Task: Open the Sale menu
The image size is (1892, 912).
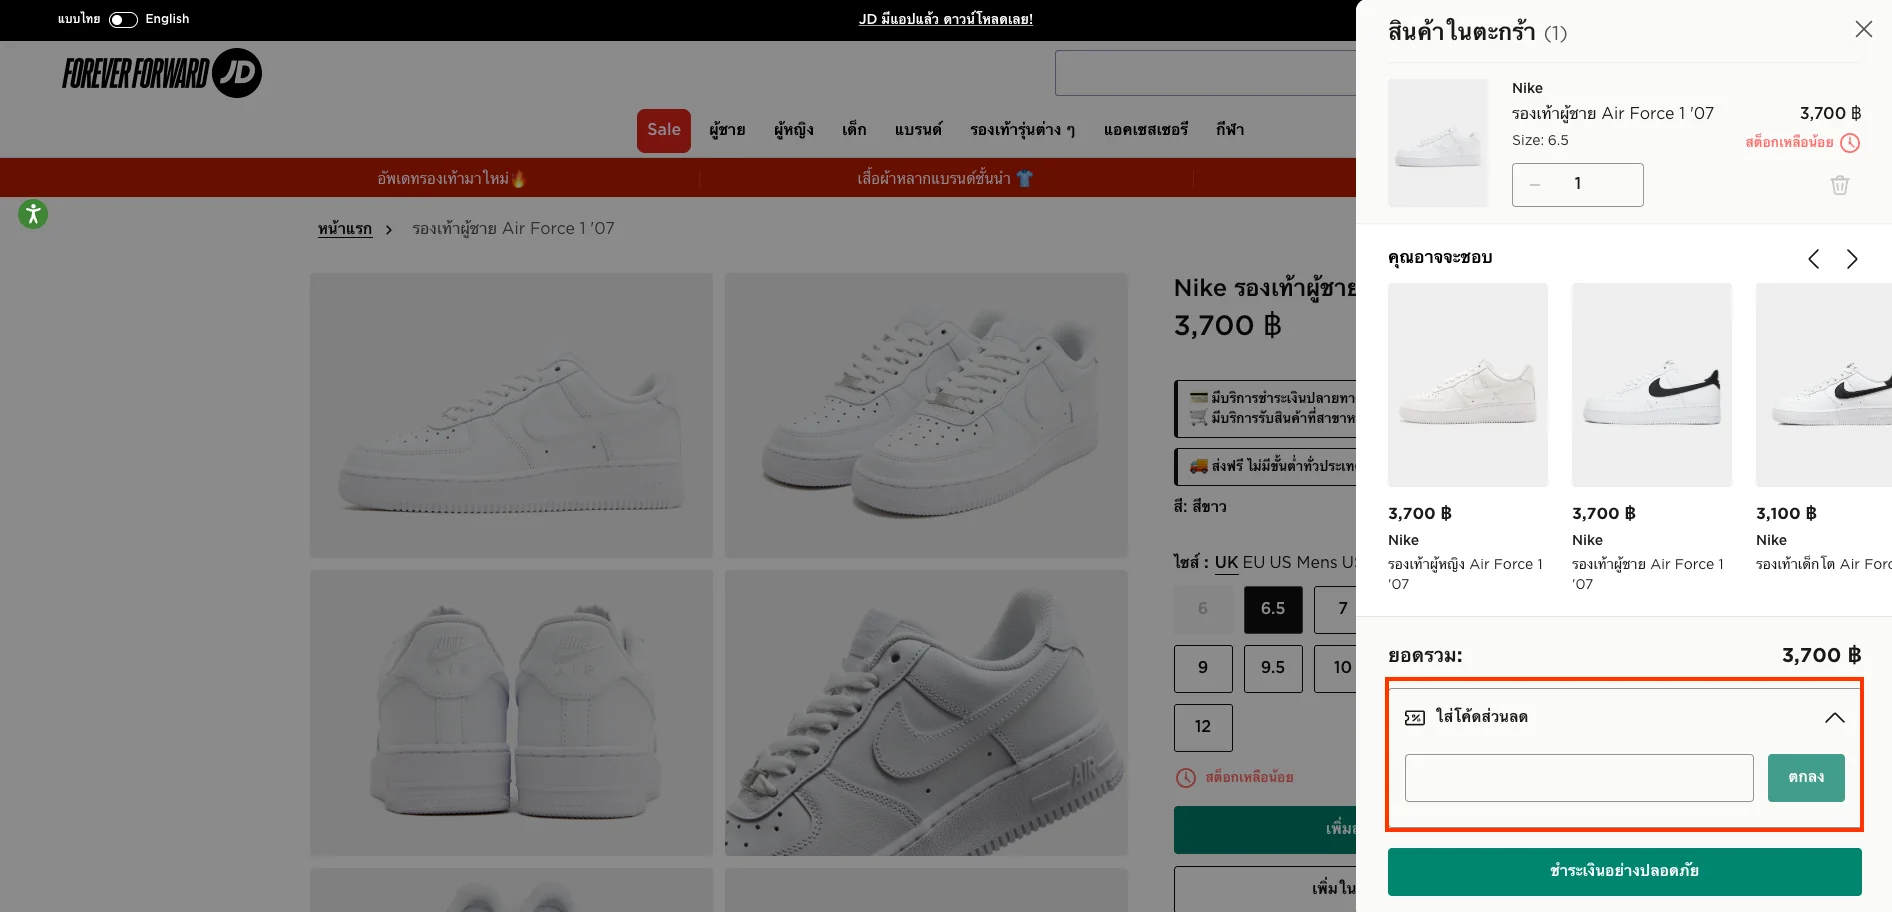Action: [x=663, y=129]
